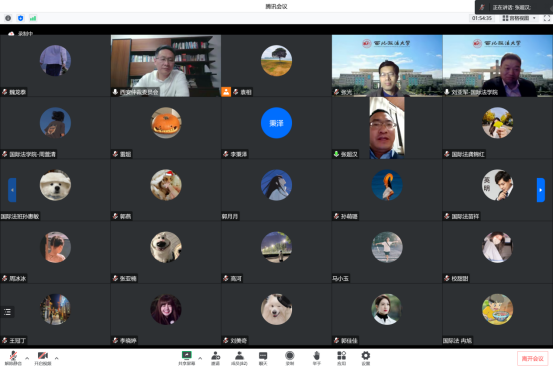Start screen sharing with green icon
This screenshot has width=553, height=369.
(x=186, y=358)
